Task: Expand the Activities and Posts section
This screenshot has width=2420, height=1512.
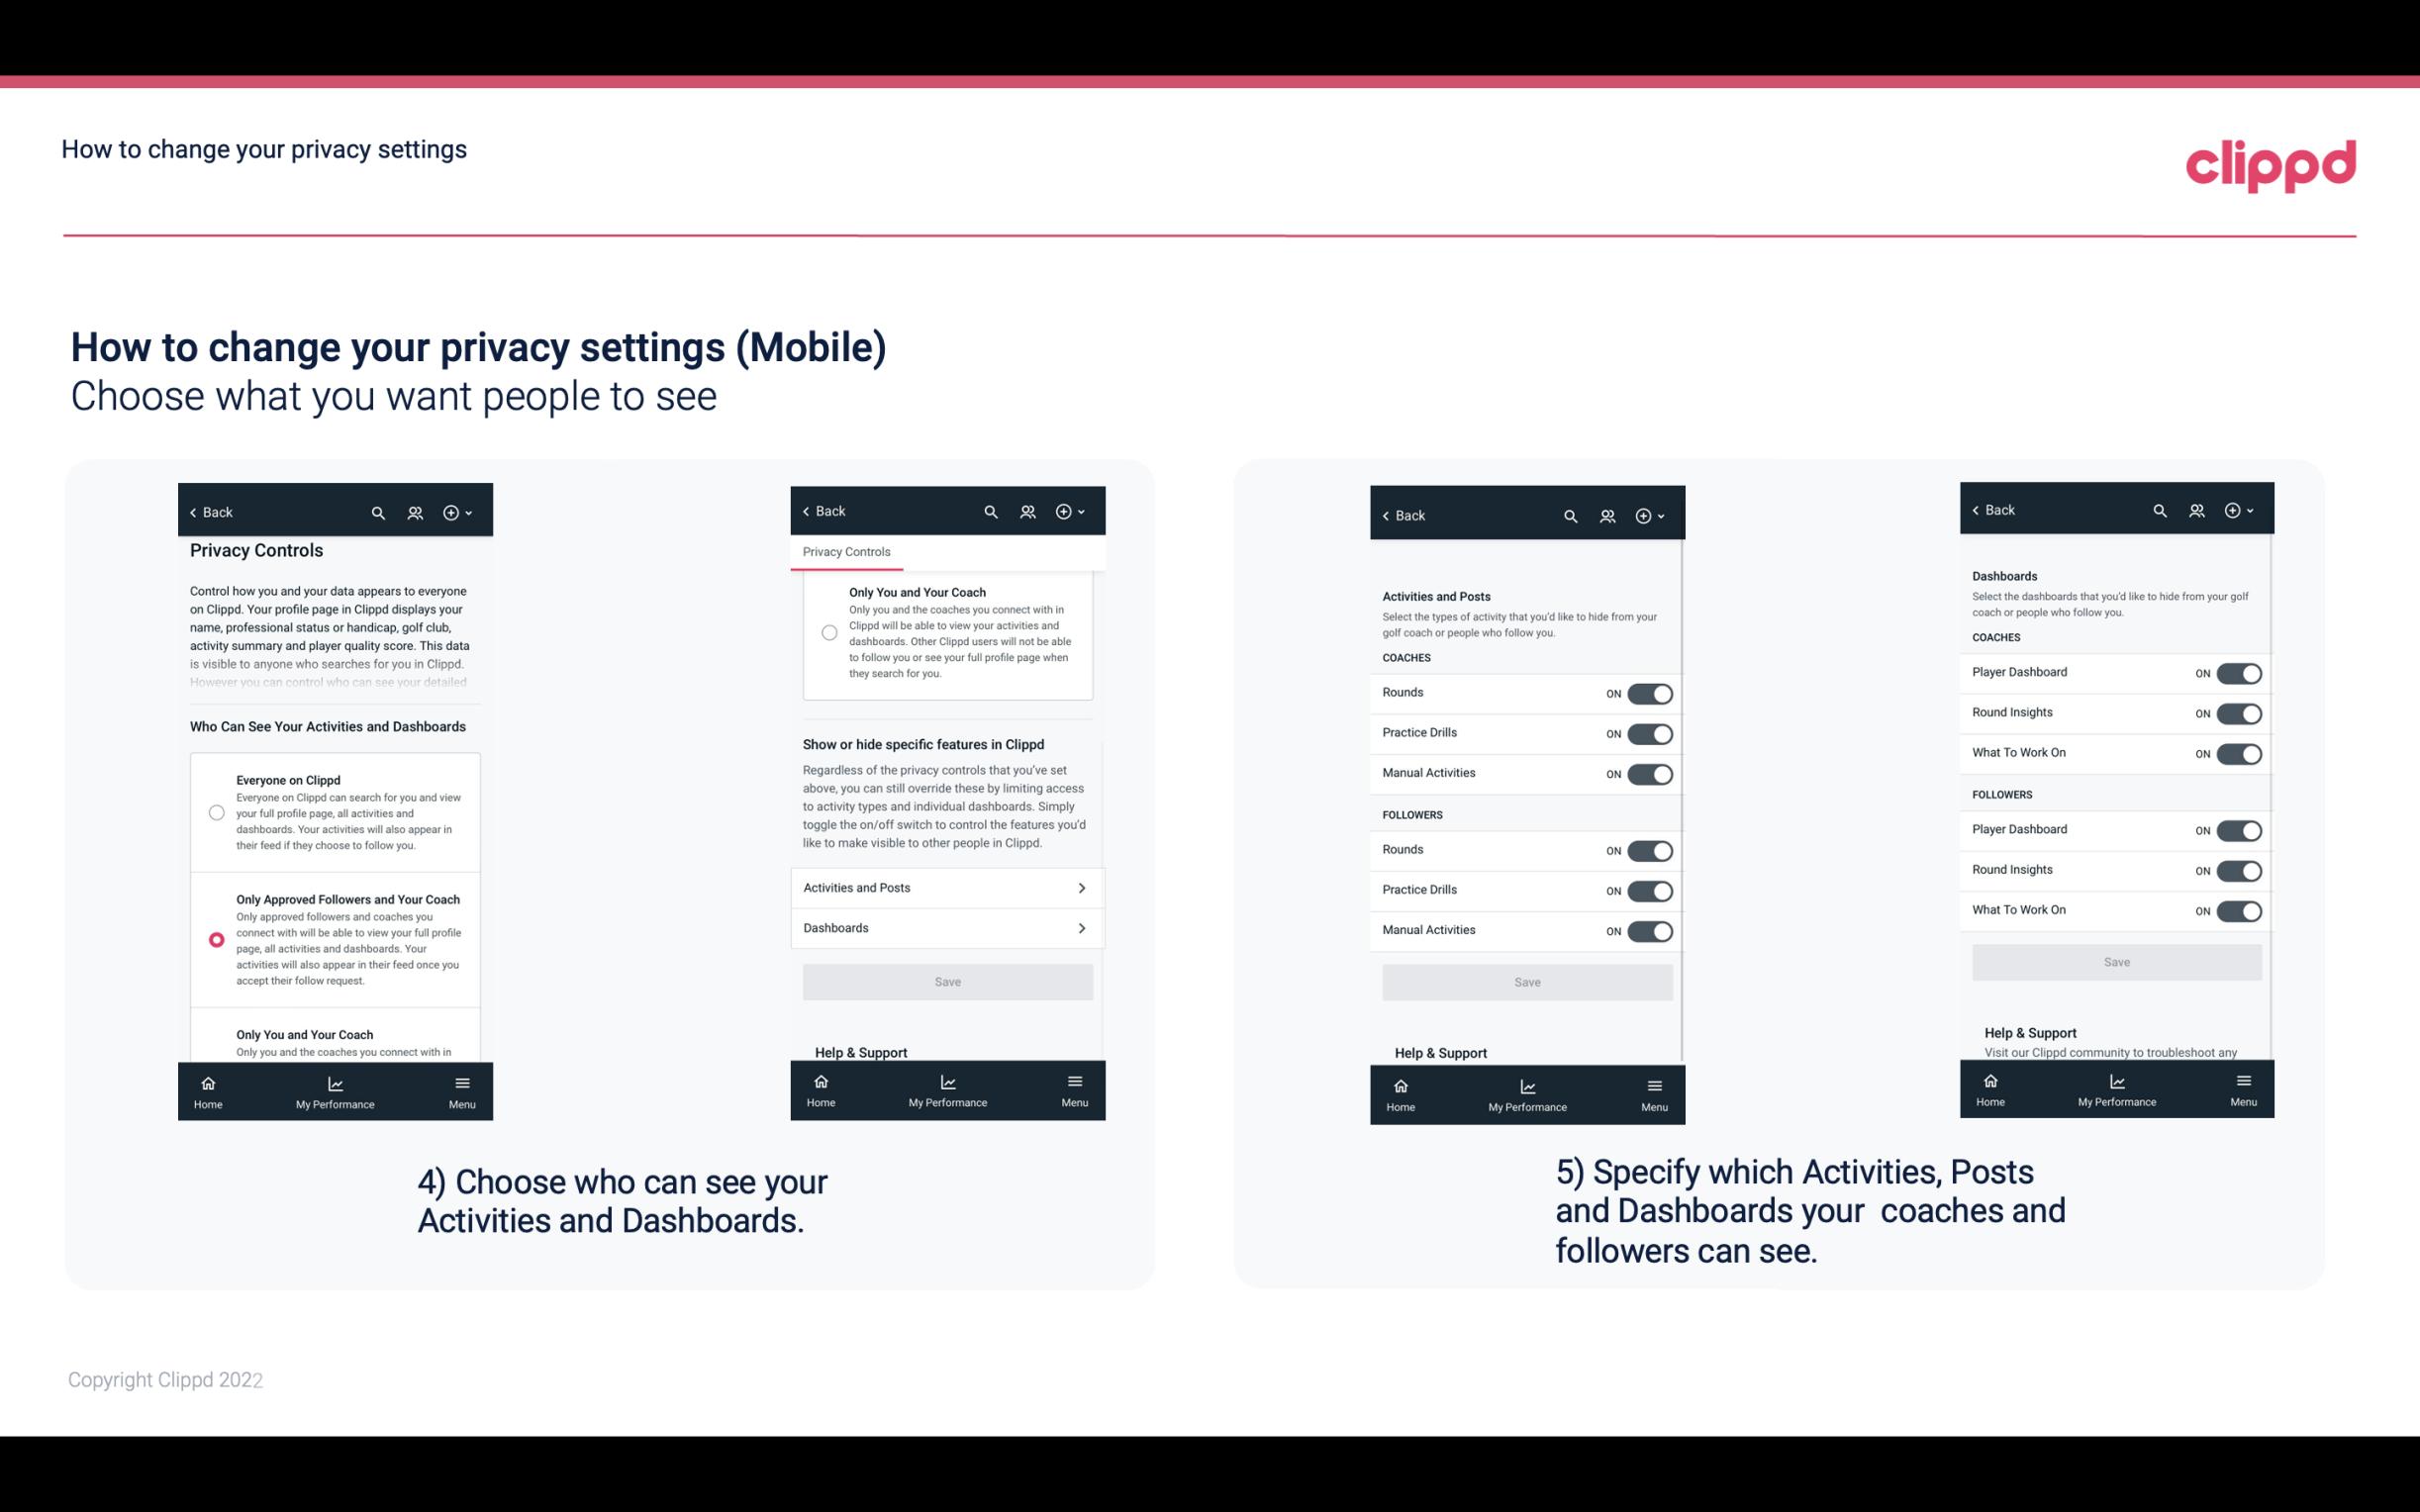Action: pos(946,887)
